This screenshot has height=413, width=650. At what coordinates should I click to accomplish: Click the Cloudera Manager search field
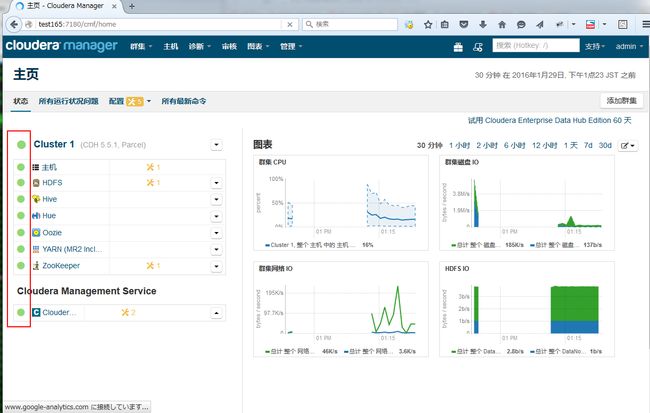point(536,46)
